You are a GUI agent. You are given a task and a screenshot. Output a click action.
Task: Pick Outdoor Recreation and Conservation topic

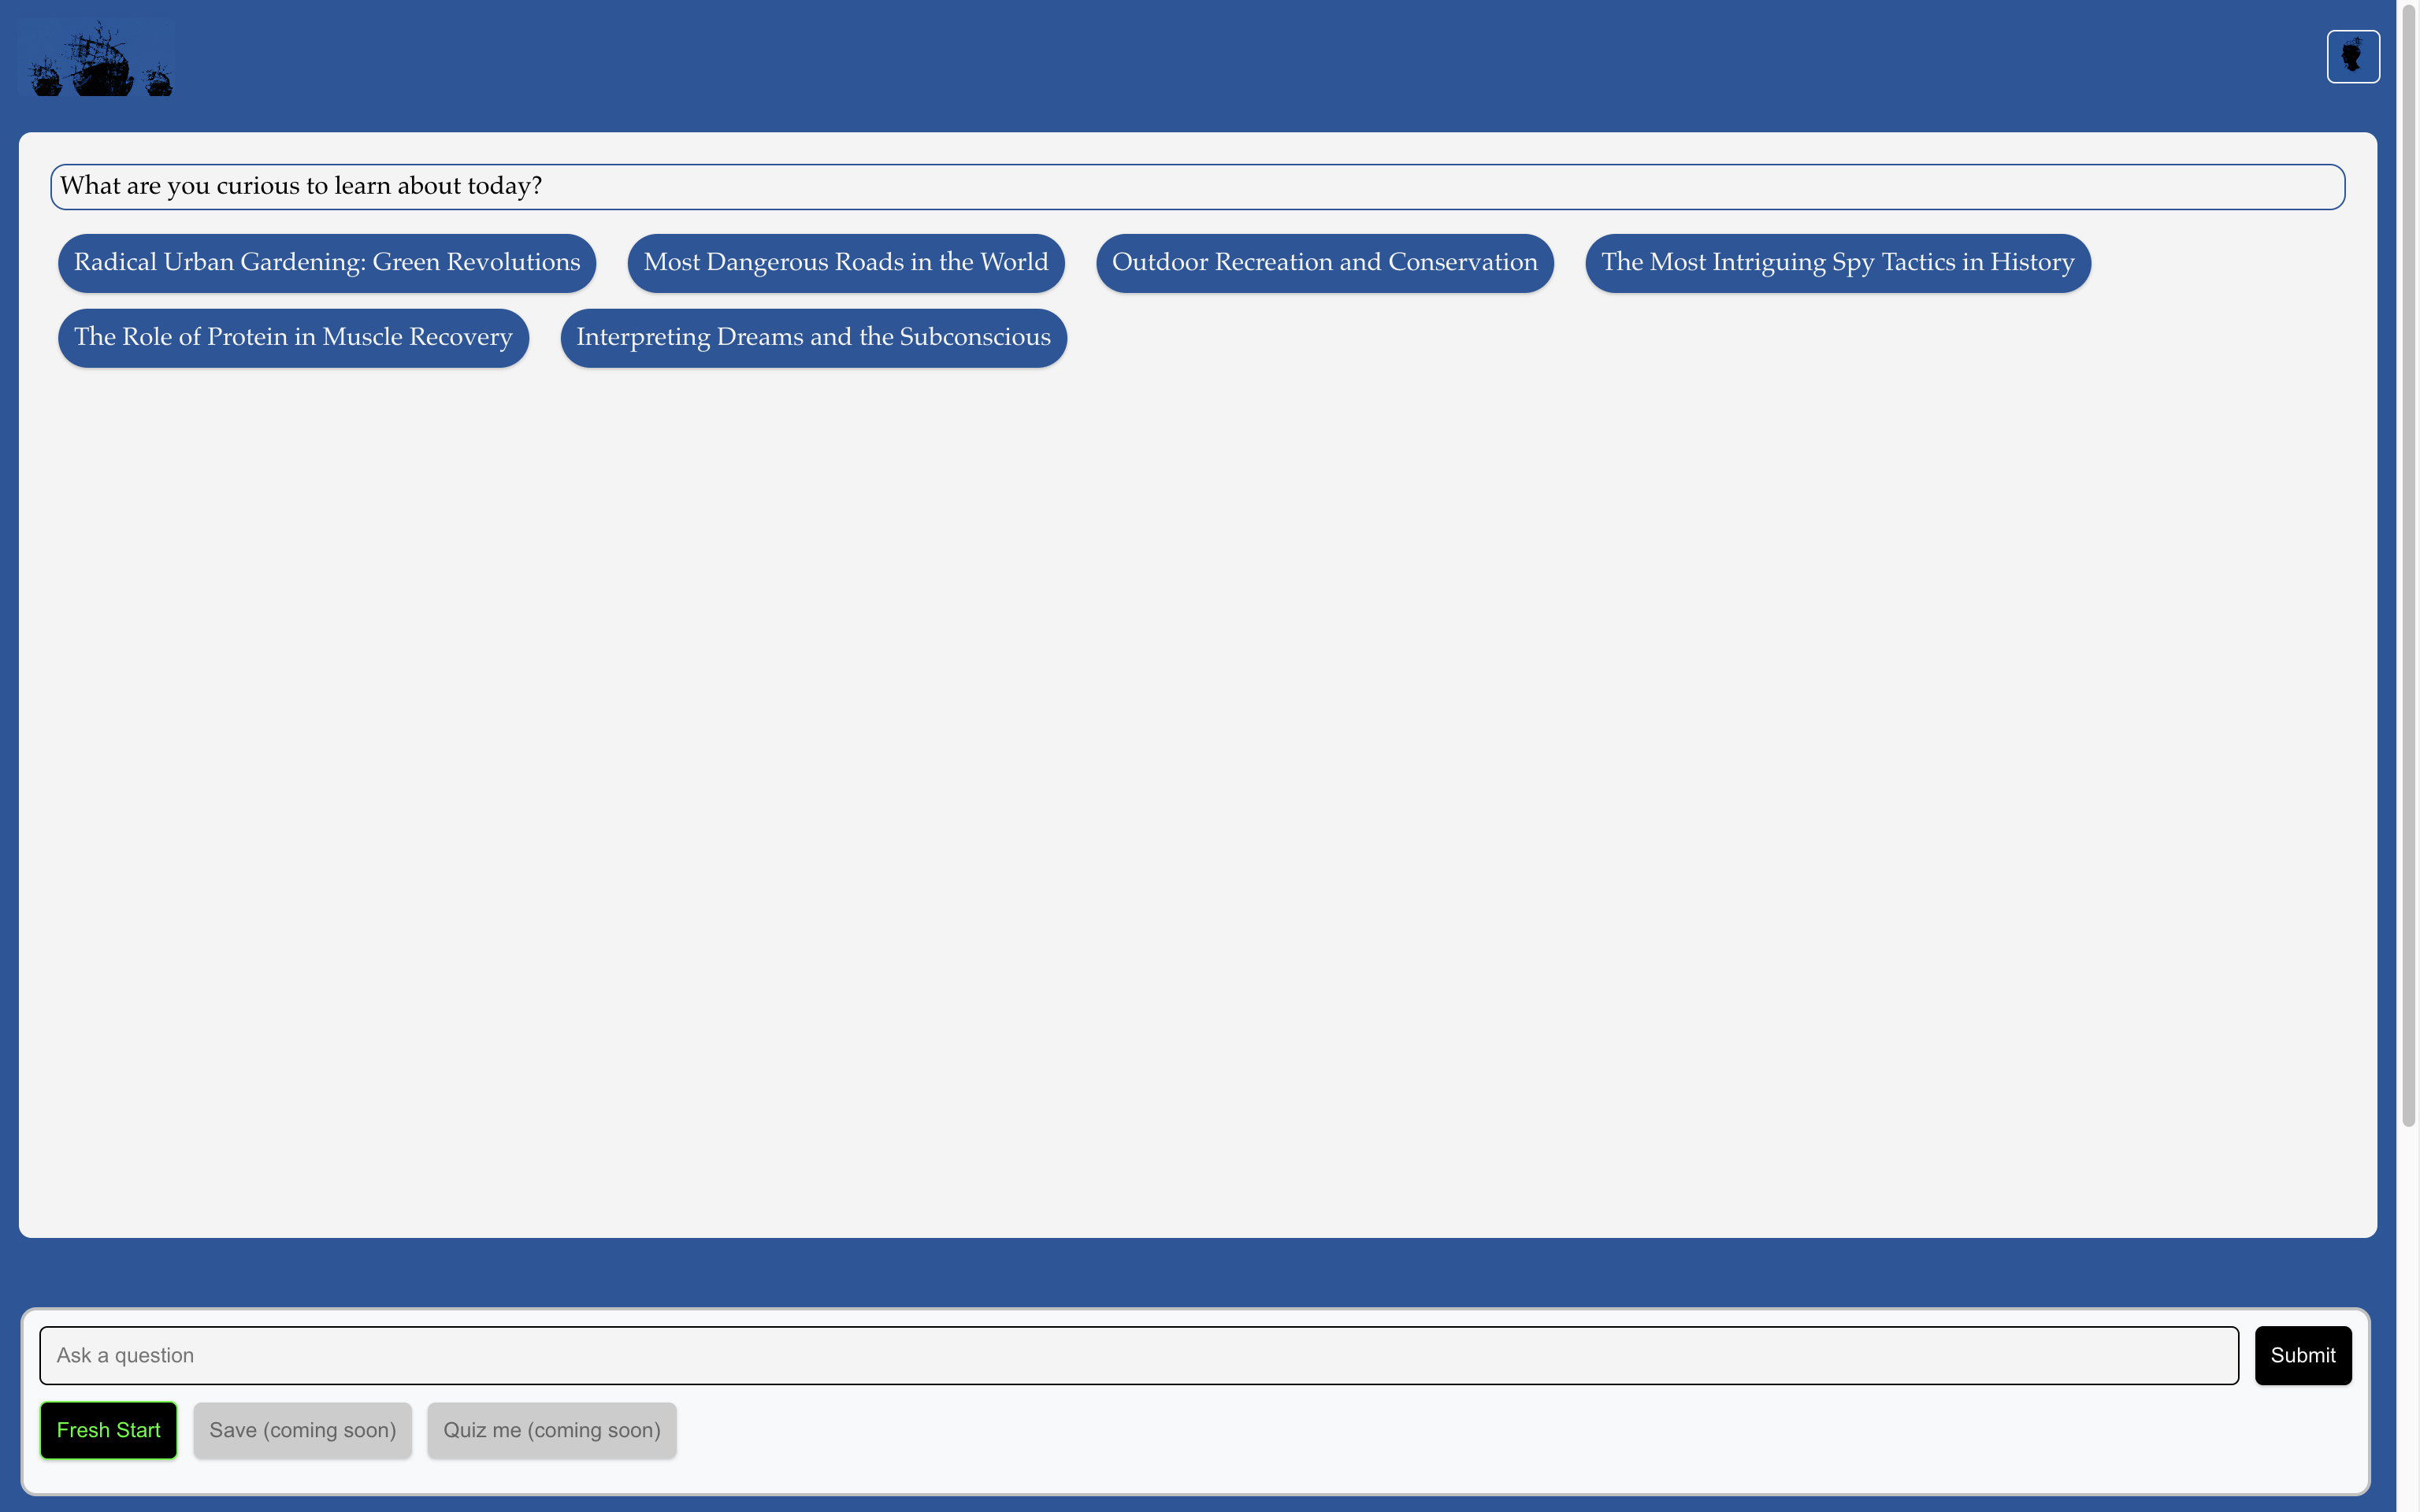1324,263
